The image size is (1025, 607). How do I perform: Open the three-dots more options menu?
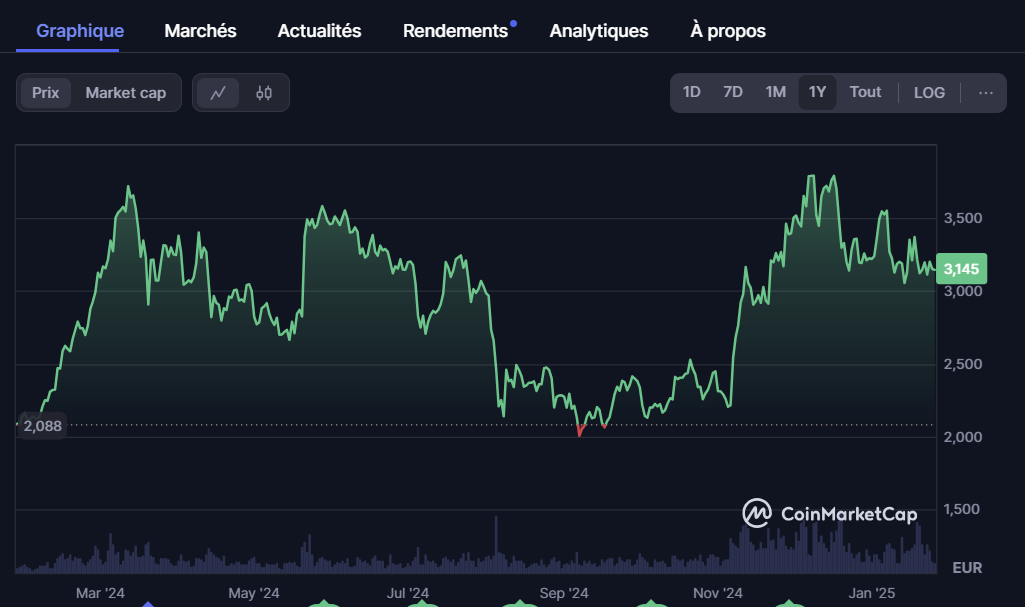pyautogui.click(x=986, y=93)
